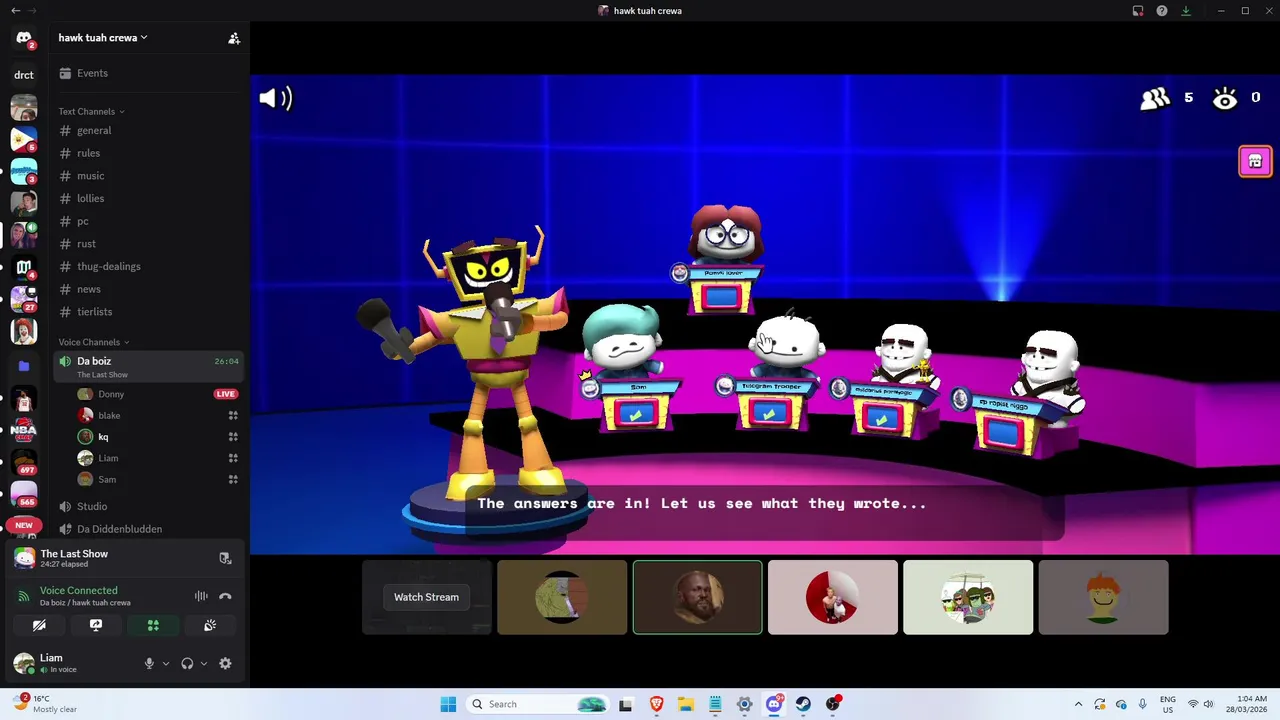The width and height of the screenshot is (1280, 720).
Task: Open Brave browser from the taskbar
Action: (656, 704)
